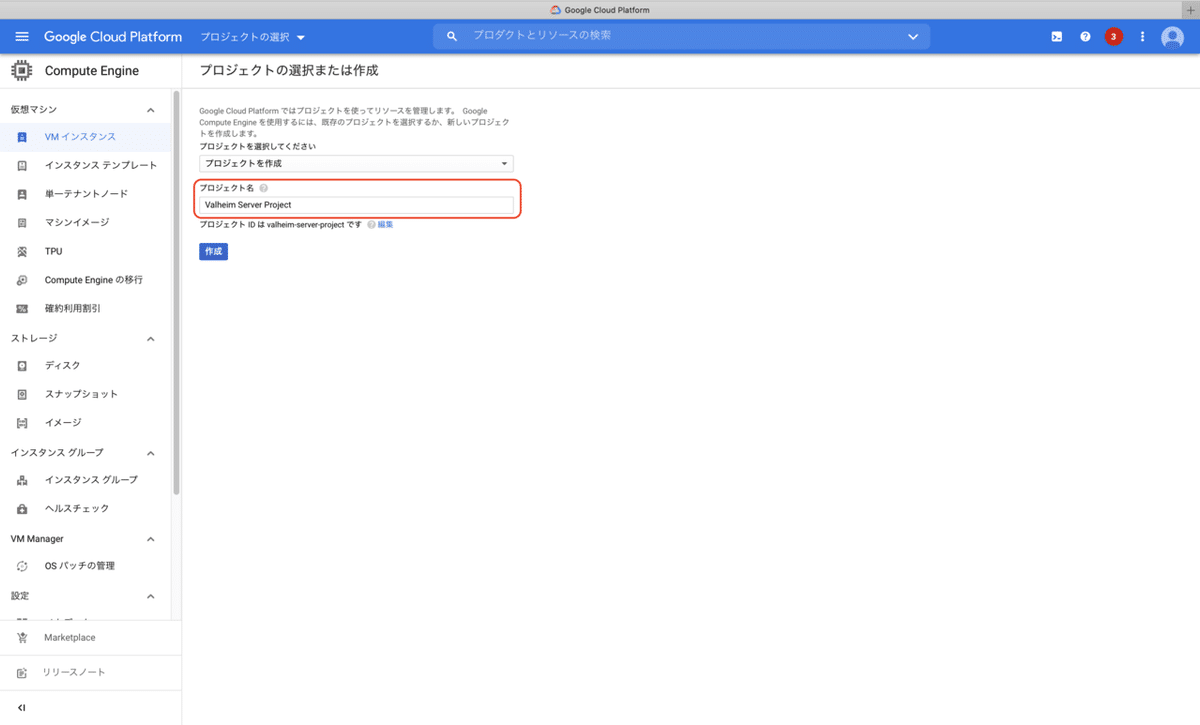Collapse the インスタンス グループ section
1200x725 pixels.
151,453
